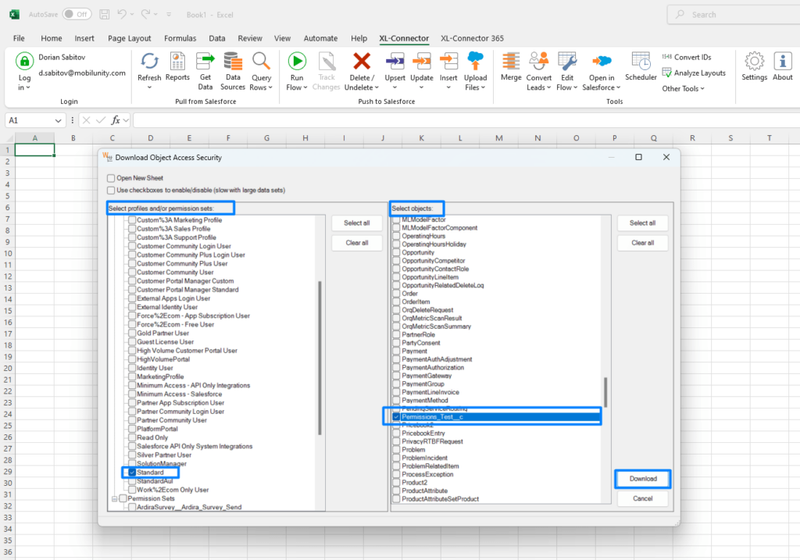Click the Update icon
800x560 pixels.
tap(421, 62)
